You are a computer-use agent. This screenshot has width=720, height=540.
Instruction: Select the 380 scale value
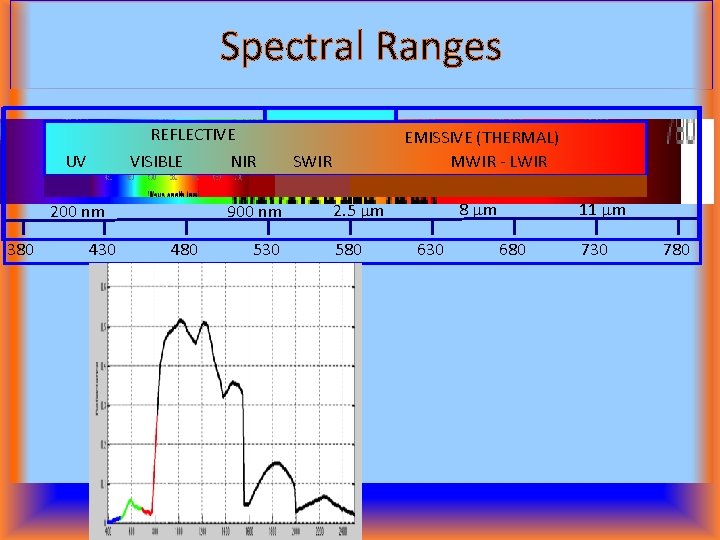click(x=21, y=250)
